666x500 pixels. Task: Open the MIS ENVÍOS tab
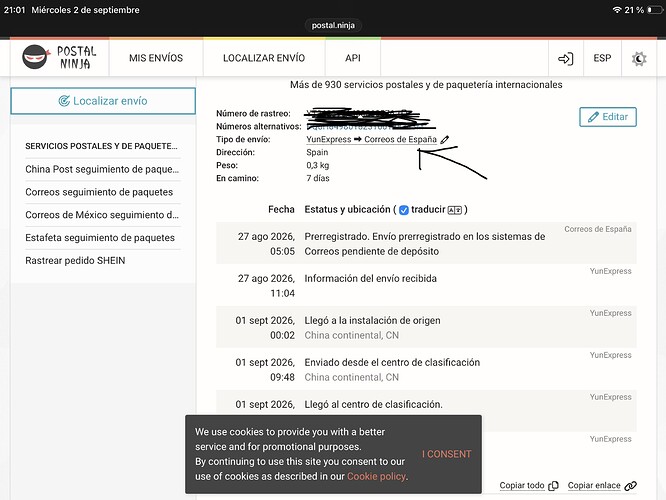(156, 58)
